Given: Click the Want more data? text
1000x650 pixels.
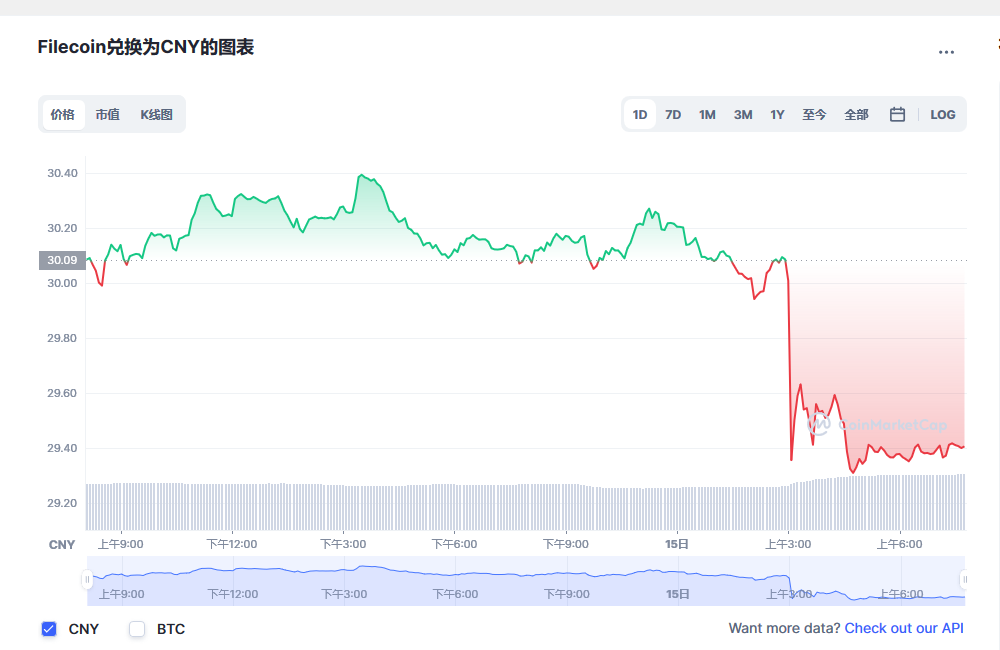Looking at the screenshot, I should [784, 628].
